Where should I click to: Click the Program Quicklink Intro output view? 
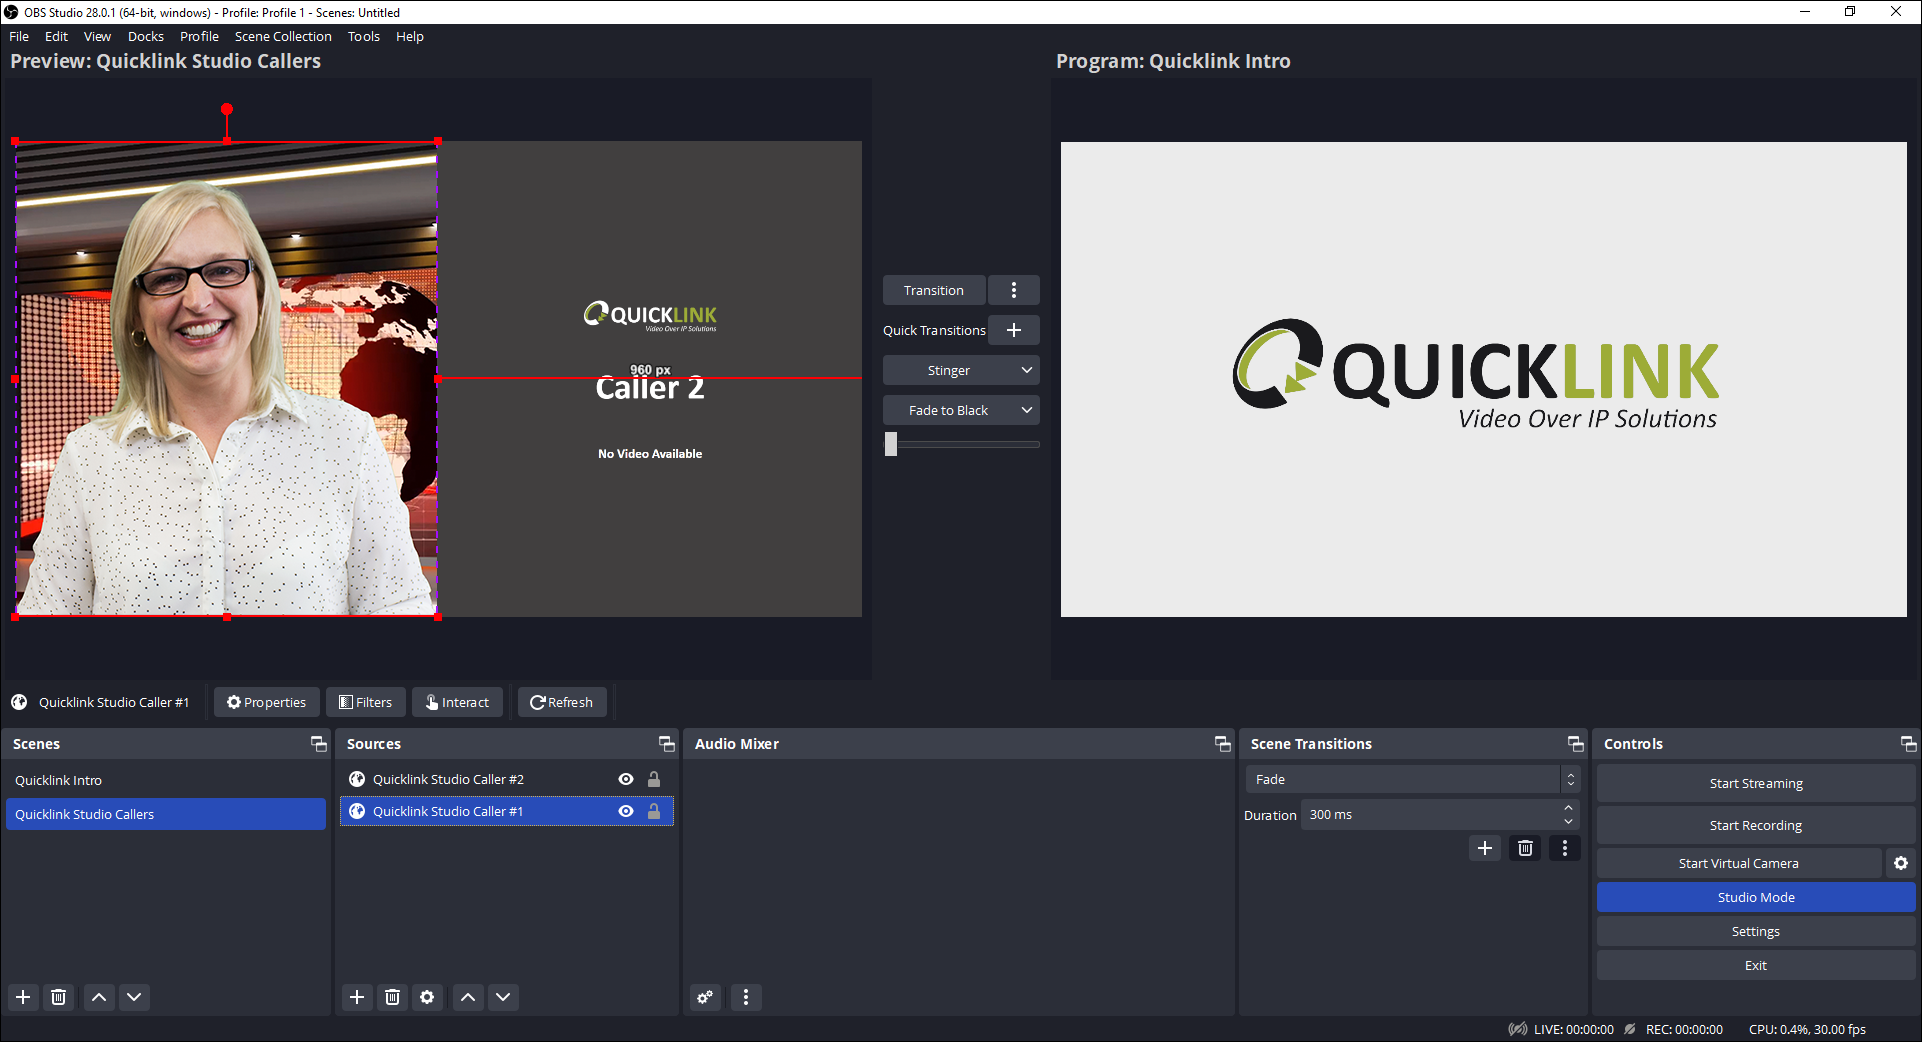(1484, 379)
